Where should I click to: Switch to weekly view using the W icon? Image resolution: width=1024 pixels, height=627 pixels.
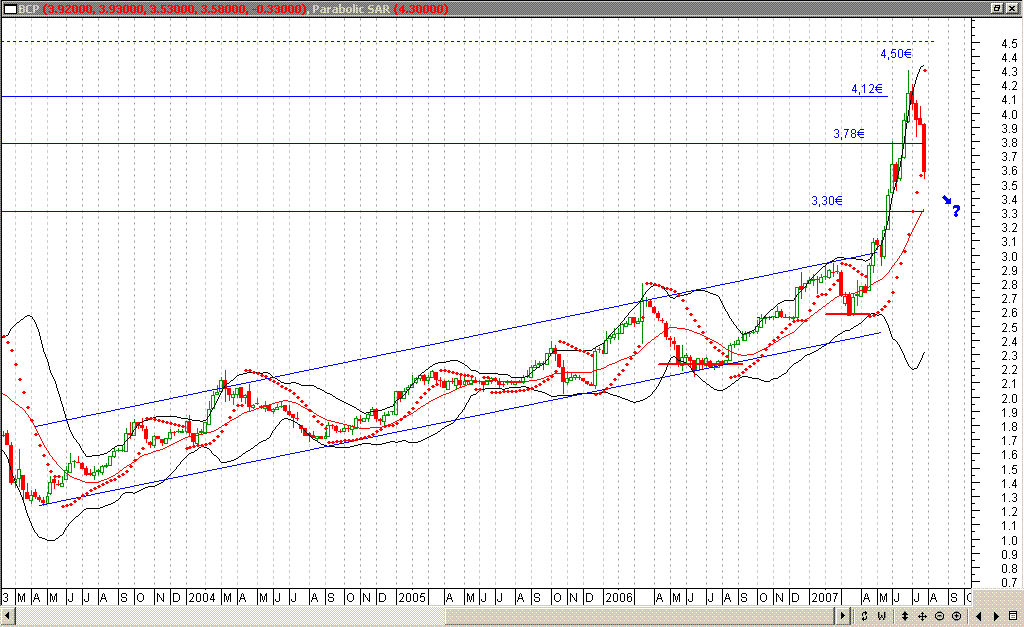(881, 617)
